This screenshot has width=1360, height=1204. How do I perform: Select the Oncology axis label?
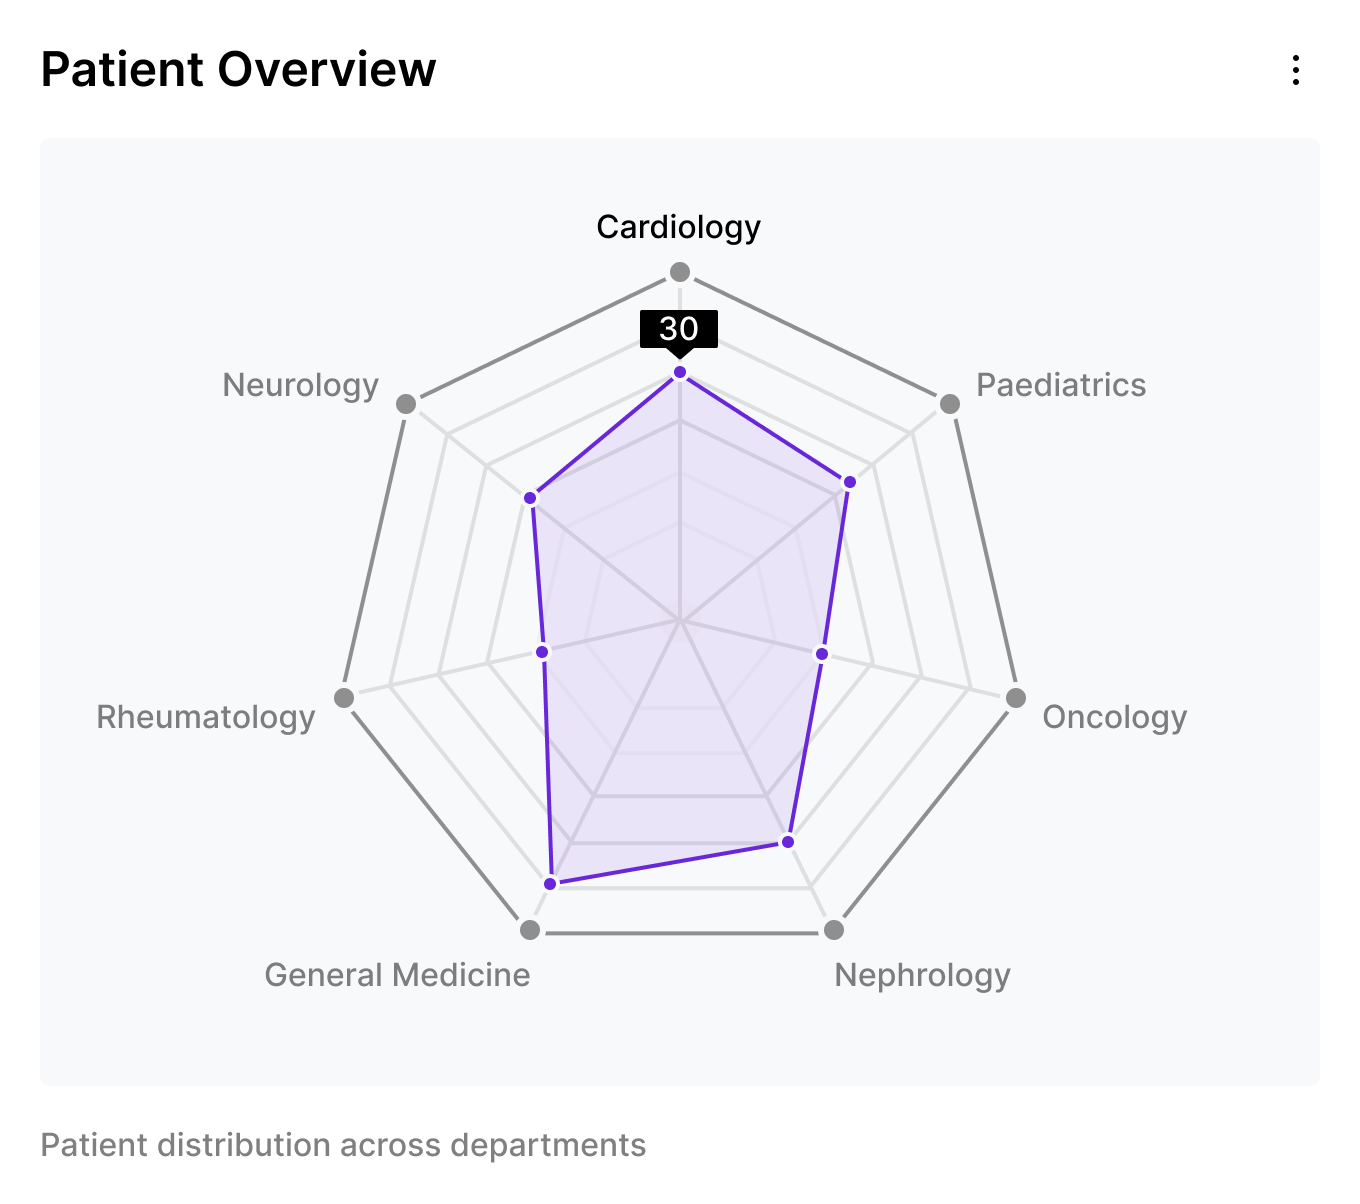pos(1114,717)
